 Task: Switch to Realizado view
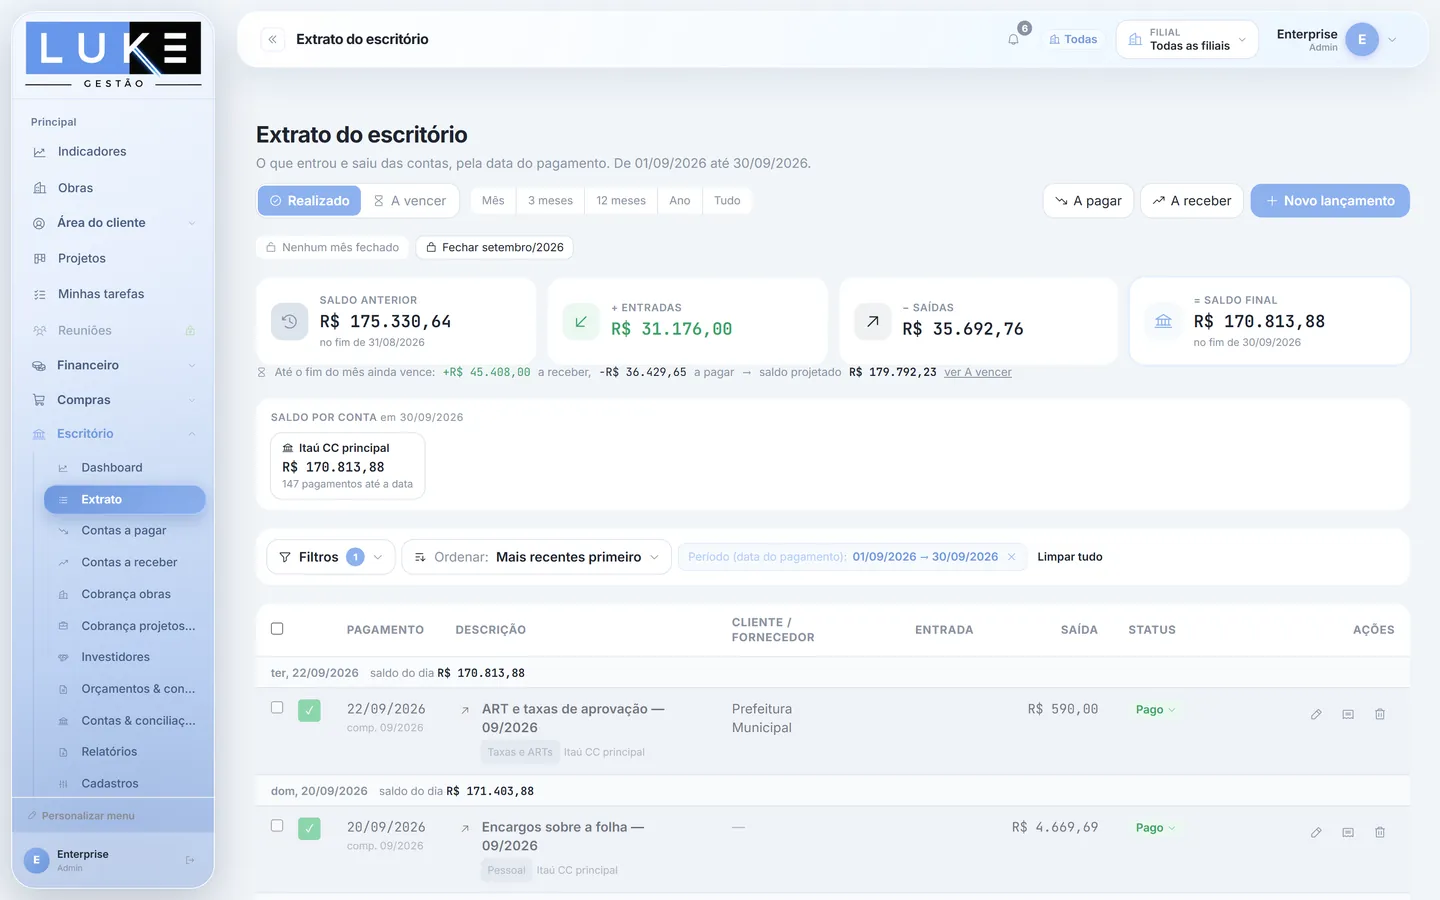coord(310,201)
